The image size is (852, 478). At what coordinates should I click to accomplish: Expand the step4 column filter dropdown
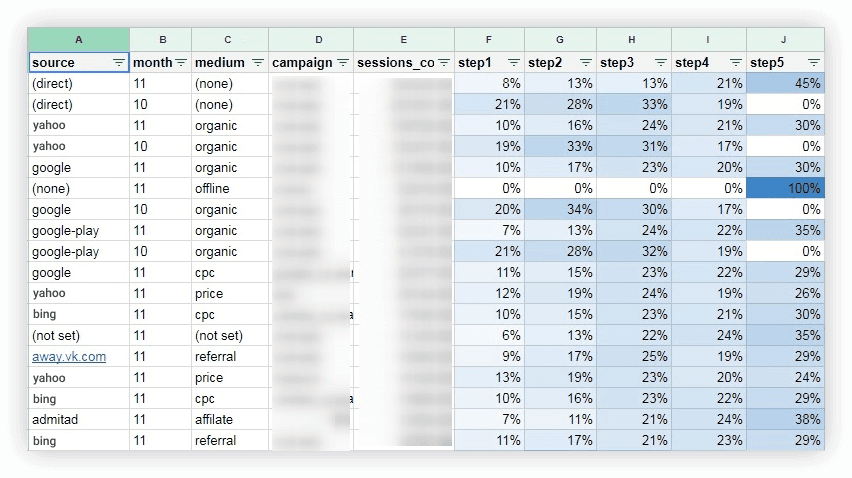point(736,63)
